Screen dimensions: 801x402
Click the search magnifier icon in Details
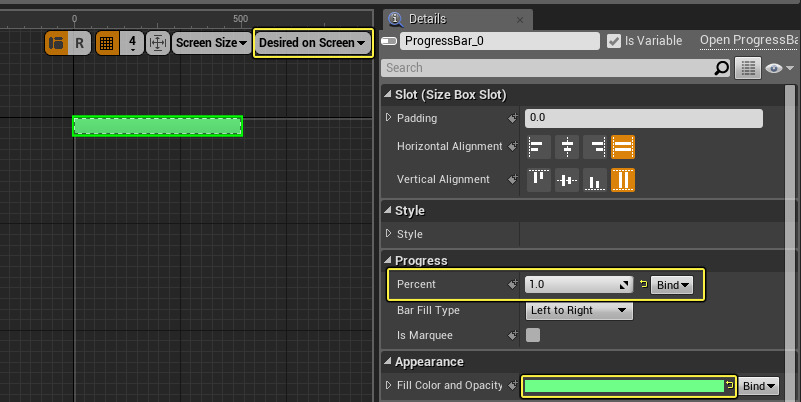[x=722, y=68]
